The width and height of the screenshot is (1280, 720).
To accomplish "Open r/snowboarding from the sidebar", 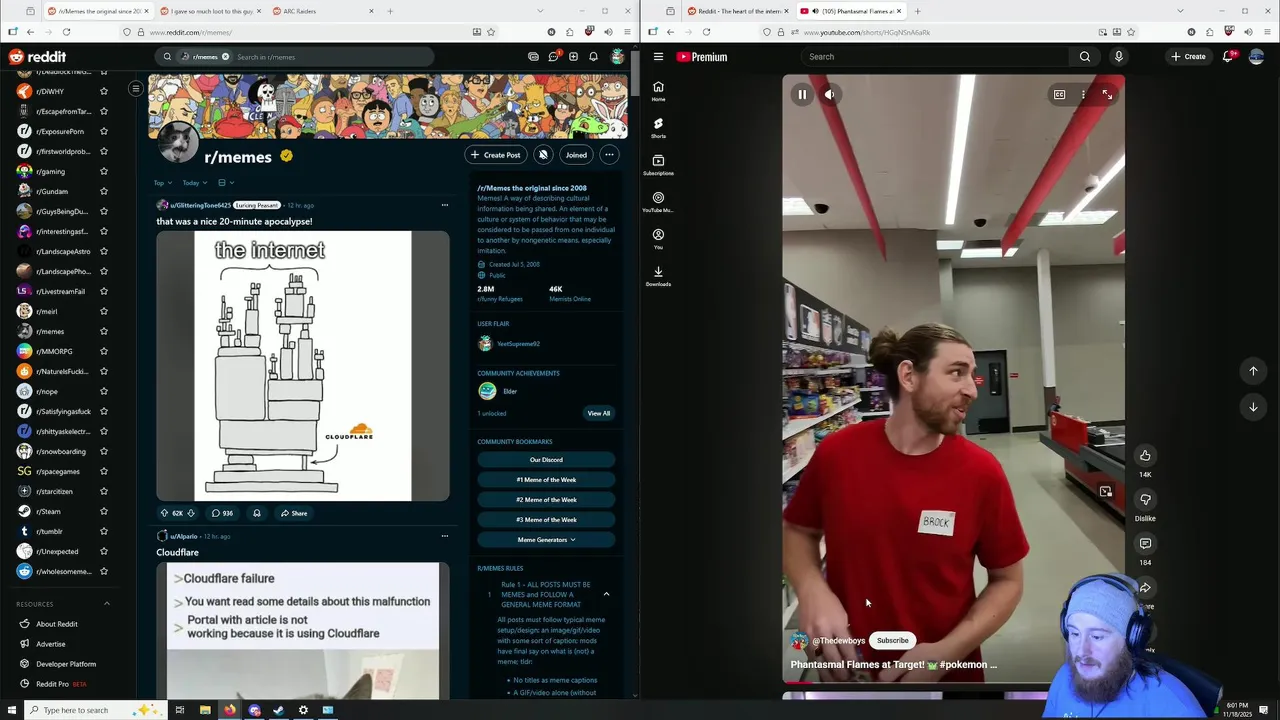I will [x=60, y=451].
